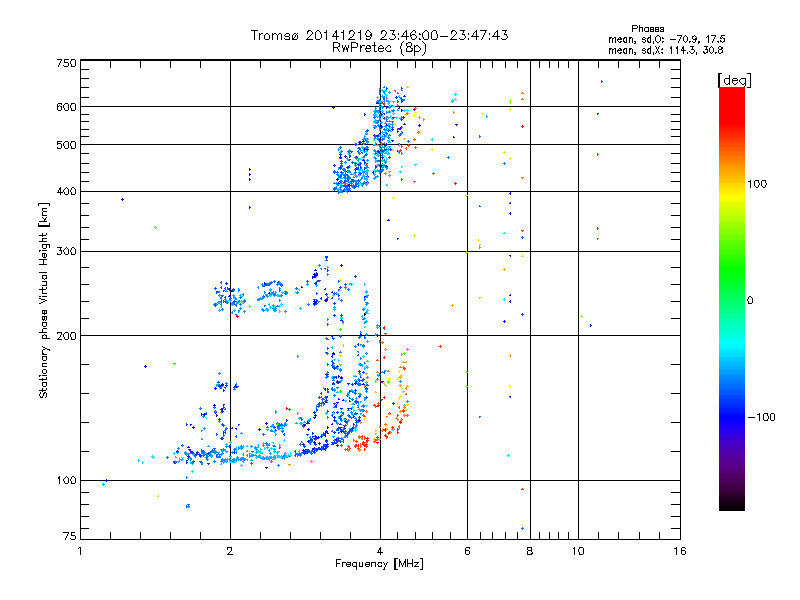Click the "mean, sd,O: -70.9, 17.5" line
Viewport: 800px width, 600px height.
(666, 39)
